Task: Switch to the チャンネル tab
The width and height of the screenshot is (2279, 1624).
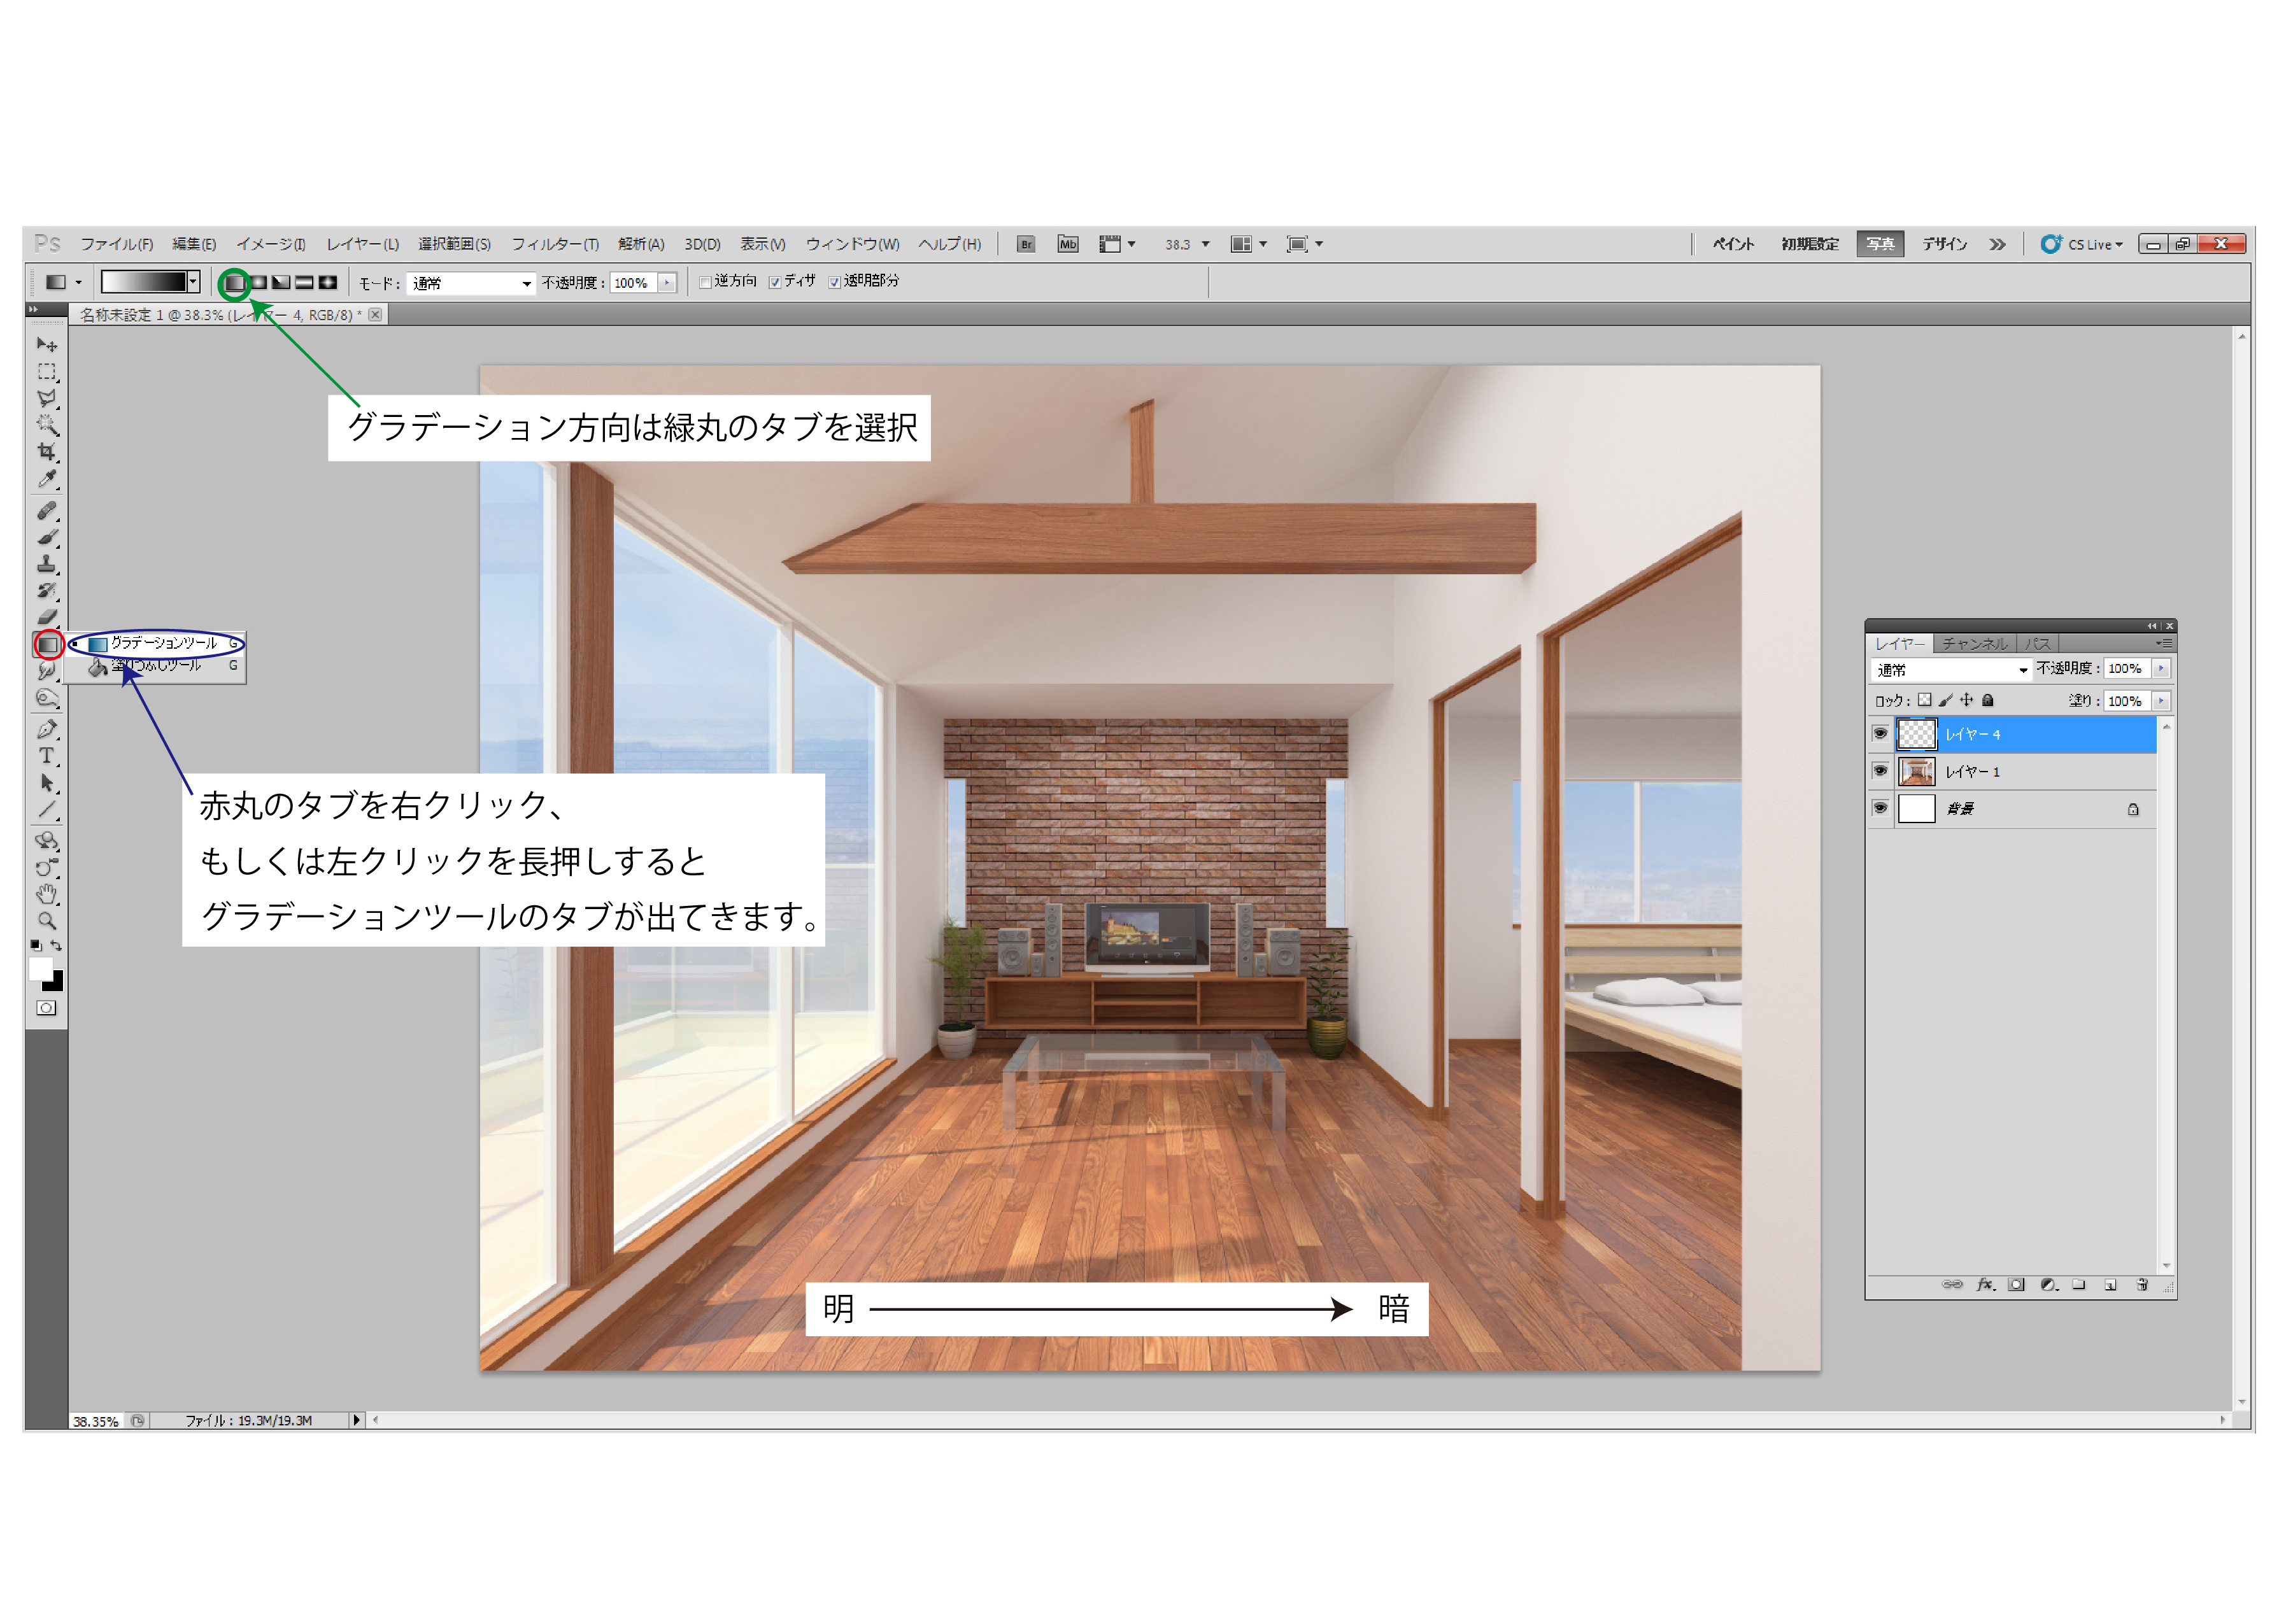Action: tap(1974, 644)
